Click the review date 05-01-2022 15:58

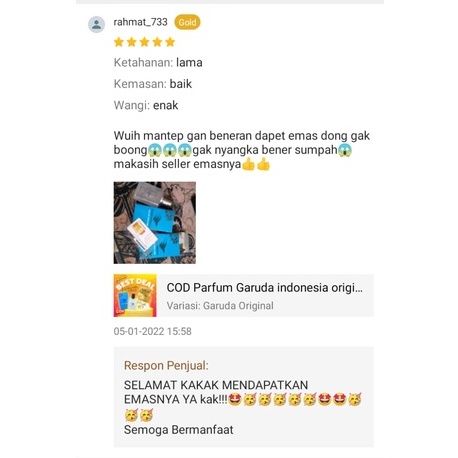click(x=153, y=331)
